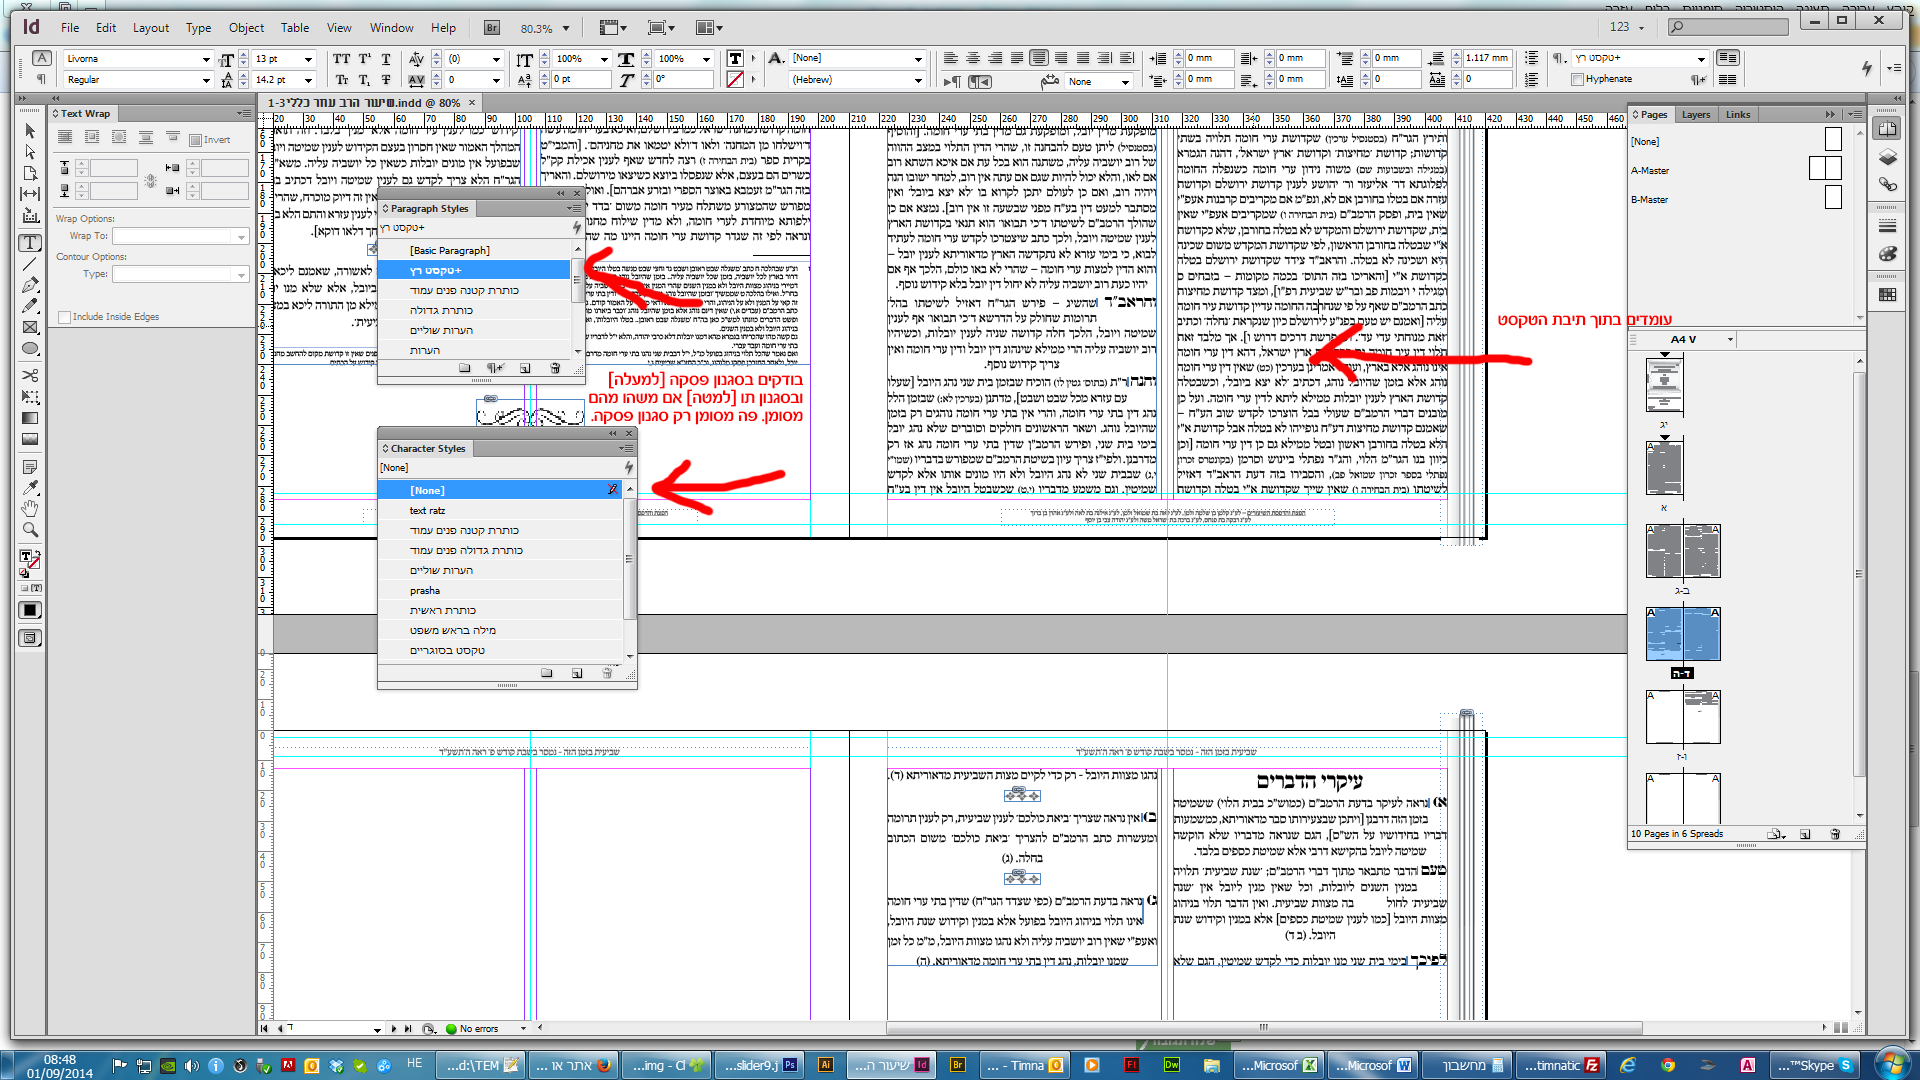The image size is (1920, 1080).
Task: Open the Livorna font family dropdown
Action: (x=206, y=59)
